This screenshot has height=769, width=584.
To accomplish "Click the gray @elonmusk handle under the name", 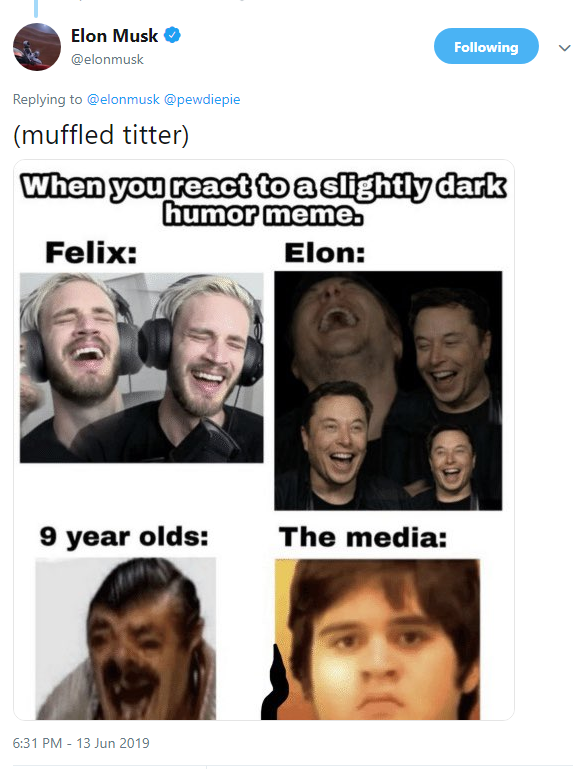I will (x=107, y=60).
